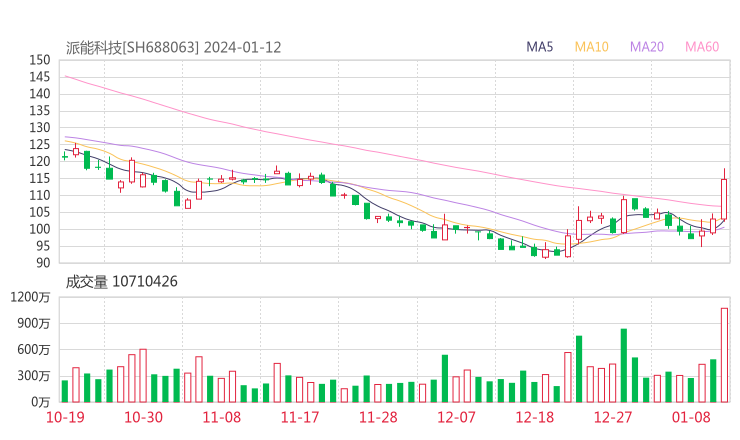Click the 900万 volume axis label
Viewport: 740px width, 440px height.
point(34,323)
